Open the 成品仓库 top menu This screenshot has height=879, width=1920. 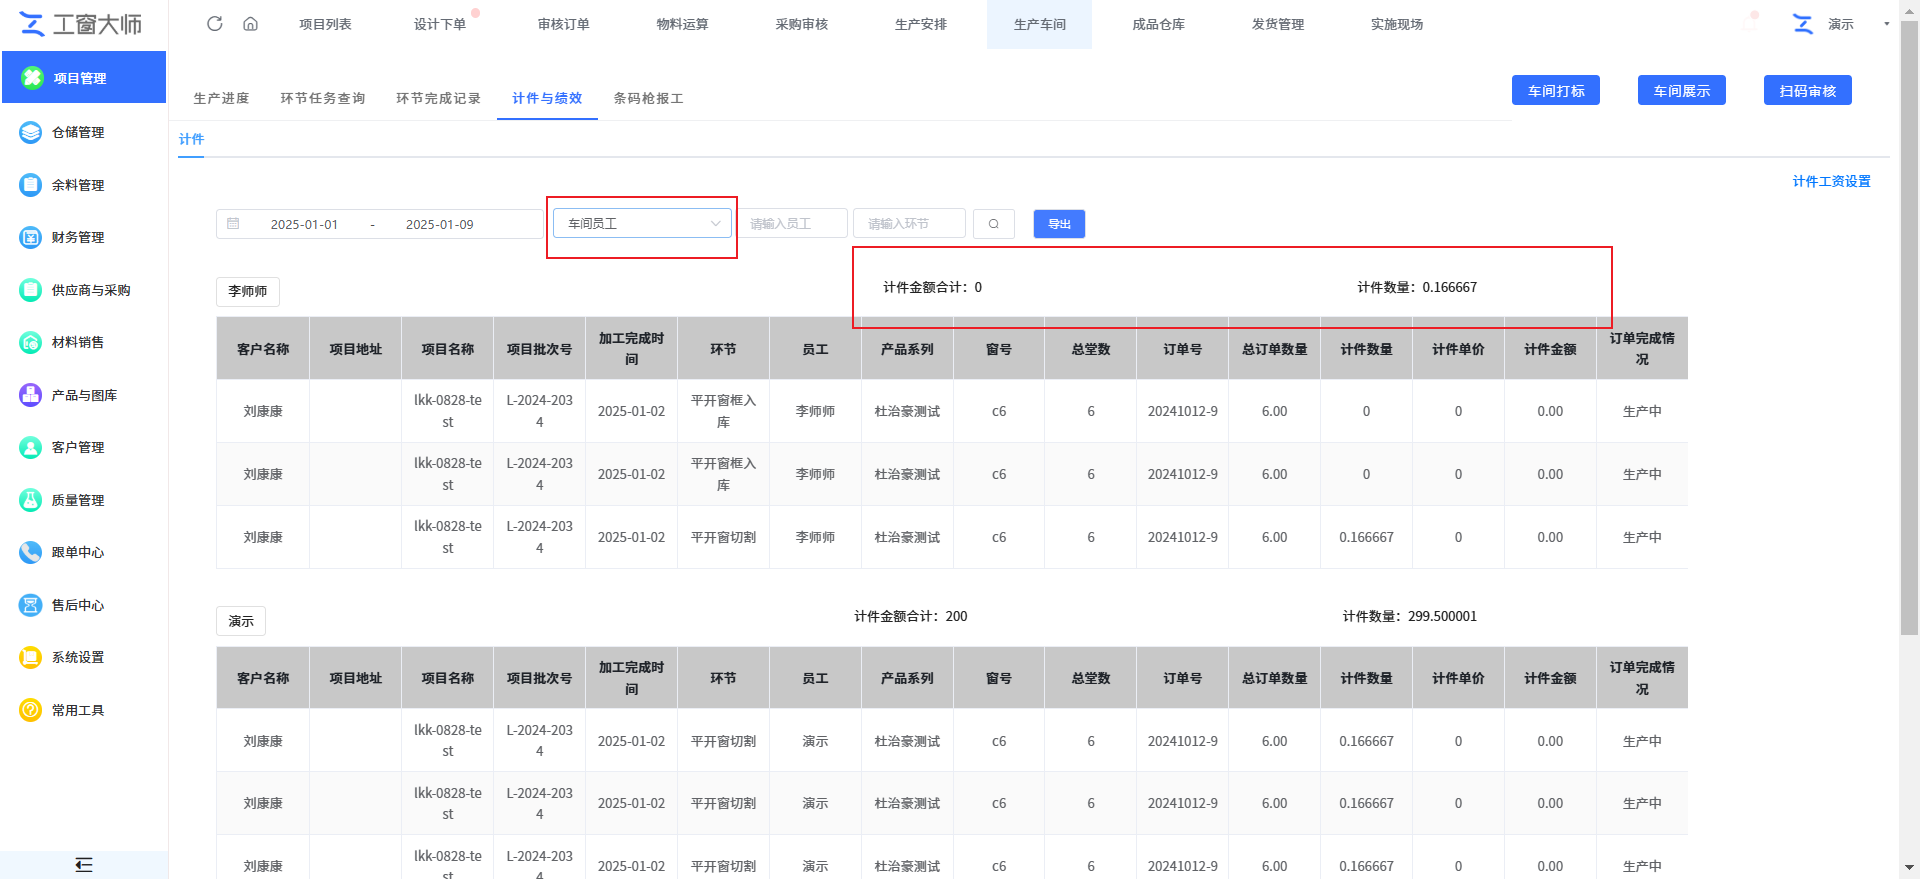pos(1158,24)
